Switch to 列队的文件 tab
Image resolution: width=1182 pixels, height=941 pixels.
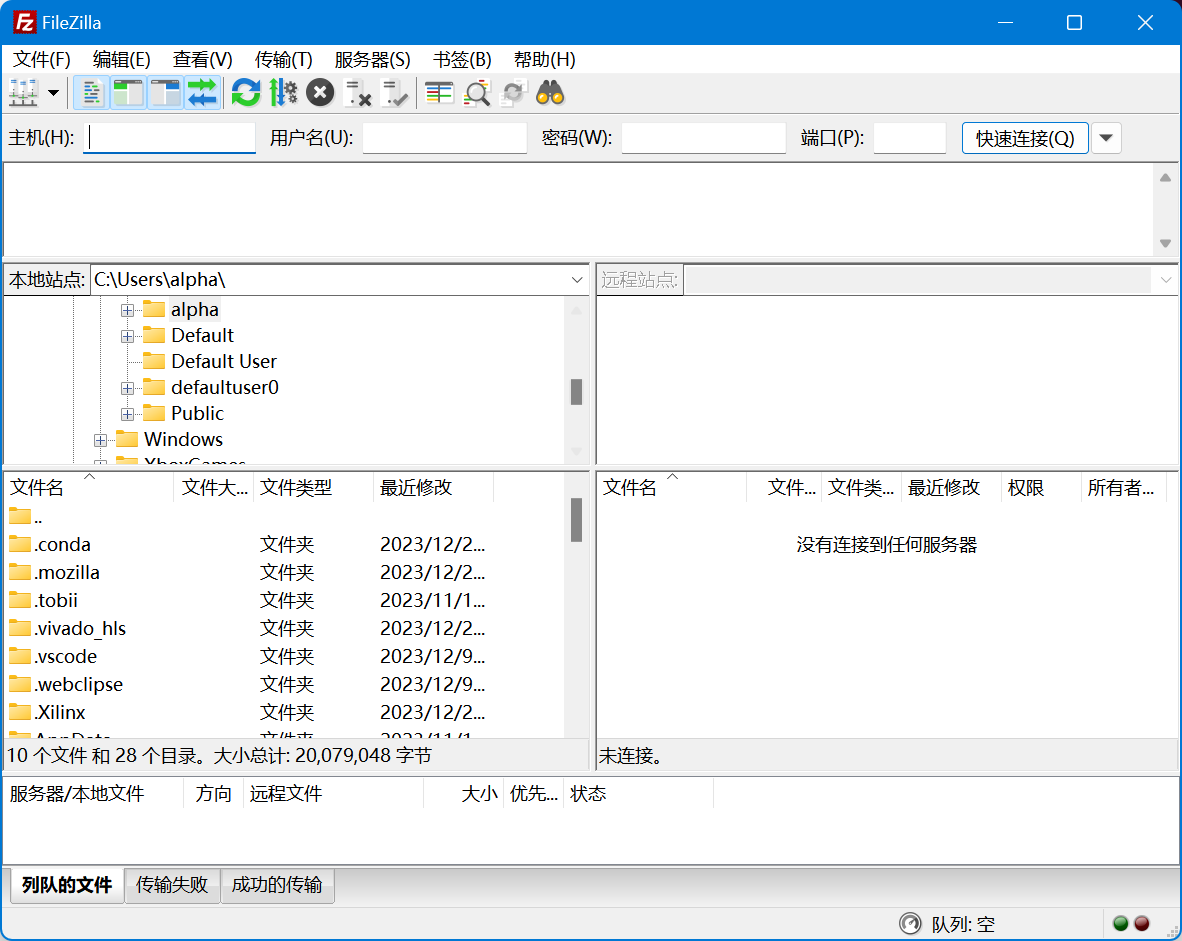tap(67, 884)
